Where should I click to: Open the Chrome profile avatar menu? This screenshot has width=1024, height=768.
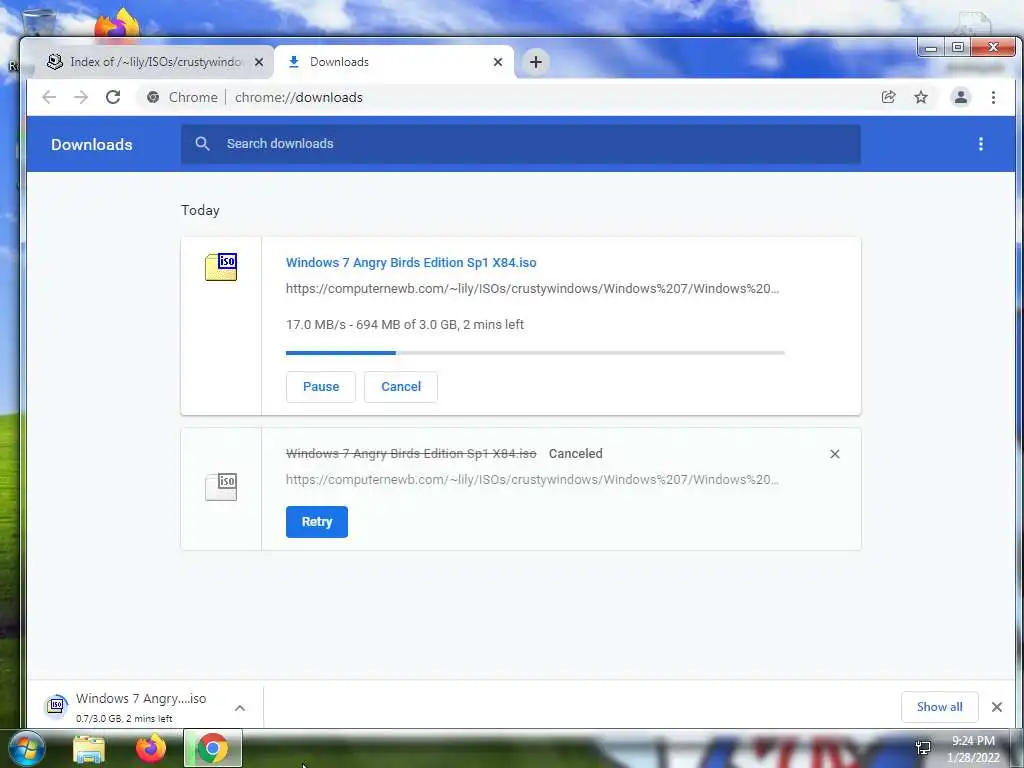click(961, 97)
